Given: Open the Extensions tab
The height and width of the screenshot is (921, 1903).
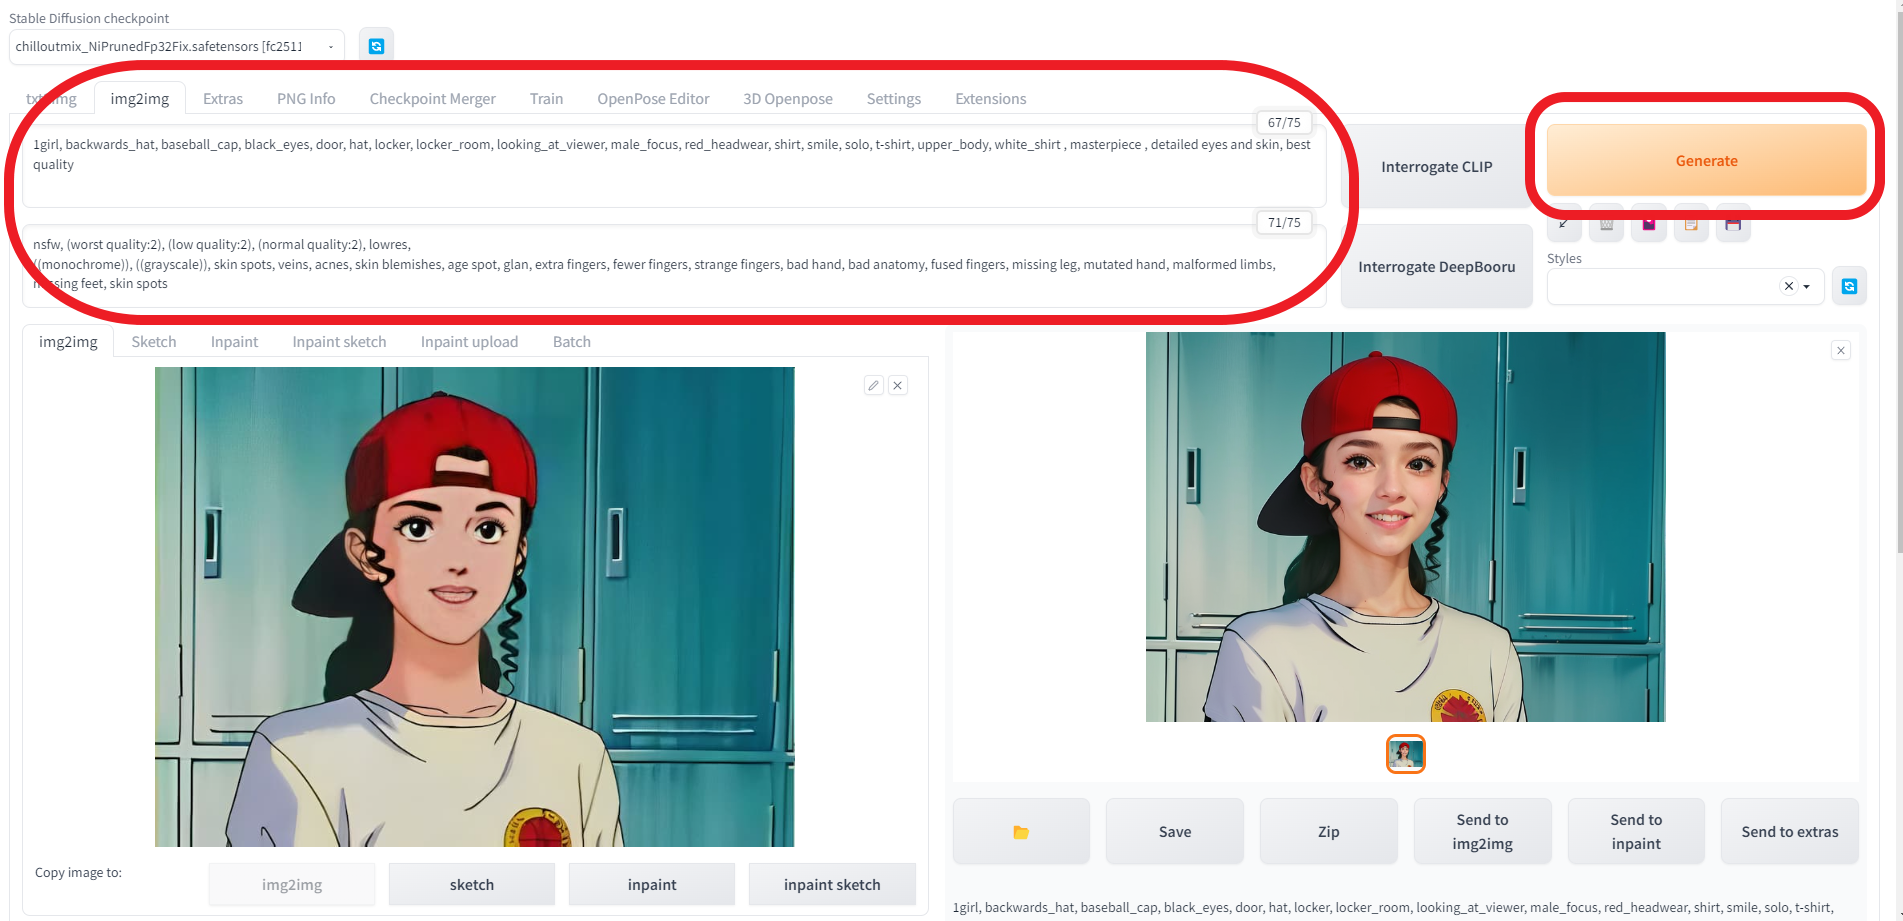Looking at the screenshot, I should pos(991,98).
